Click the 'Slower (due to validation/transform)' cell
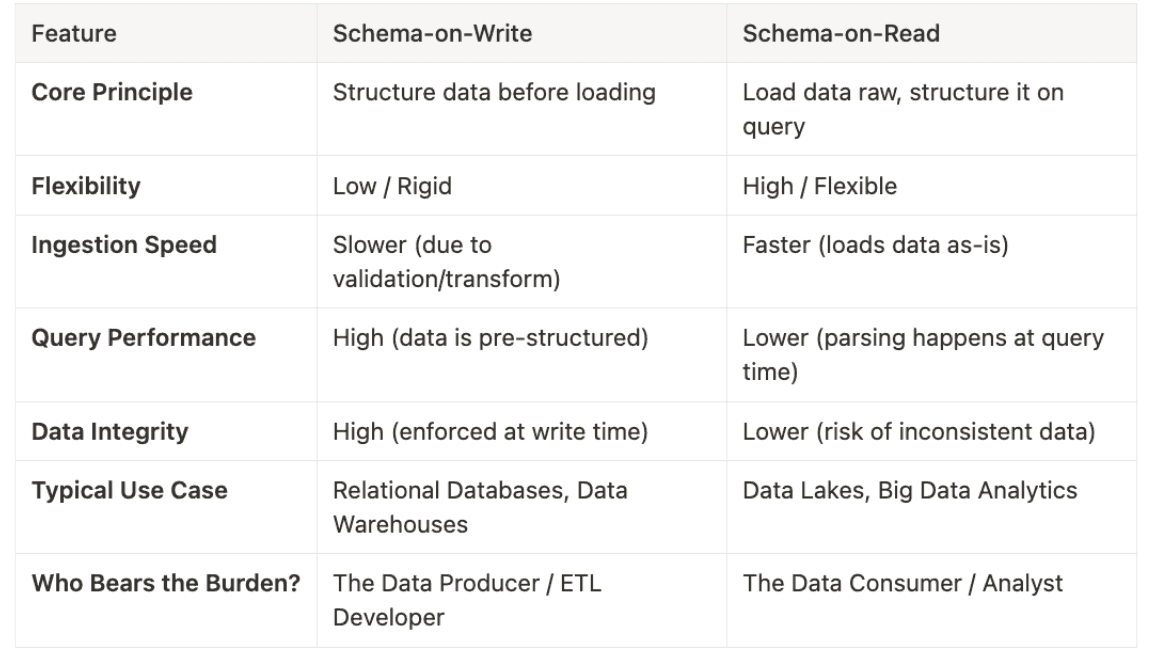The height and width of the screenshot is (649, 1154). (x=445, y=261)
